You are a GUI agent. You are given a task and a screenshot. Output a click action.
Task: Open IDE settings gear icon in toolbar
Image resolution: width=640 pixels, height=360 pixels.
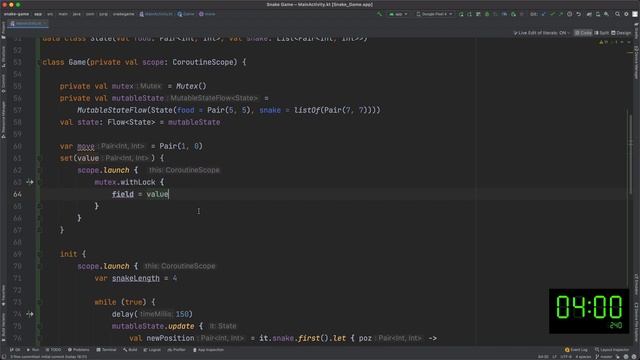pyautogui.click(x=626, y=14)
